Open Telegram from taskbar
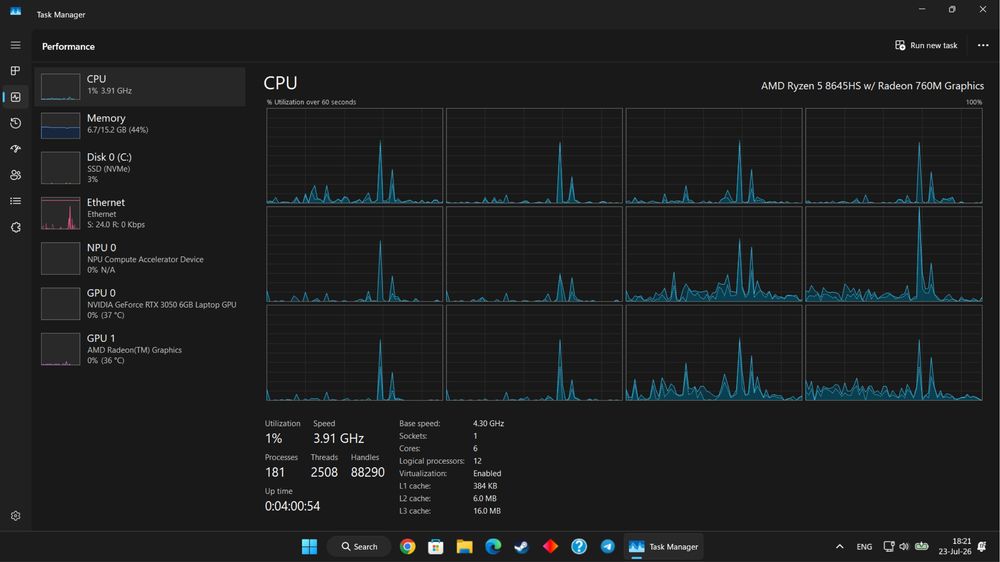Image resolution: width=1000 pixels, height=562 pixels. pos(607,547)
